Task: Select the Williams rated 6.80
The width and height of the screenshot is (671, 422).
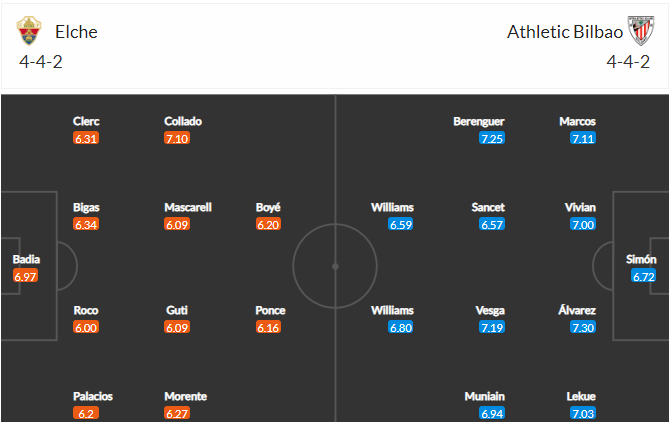Action: 392,310
